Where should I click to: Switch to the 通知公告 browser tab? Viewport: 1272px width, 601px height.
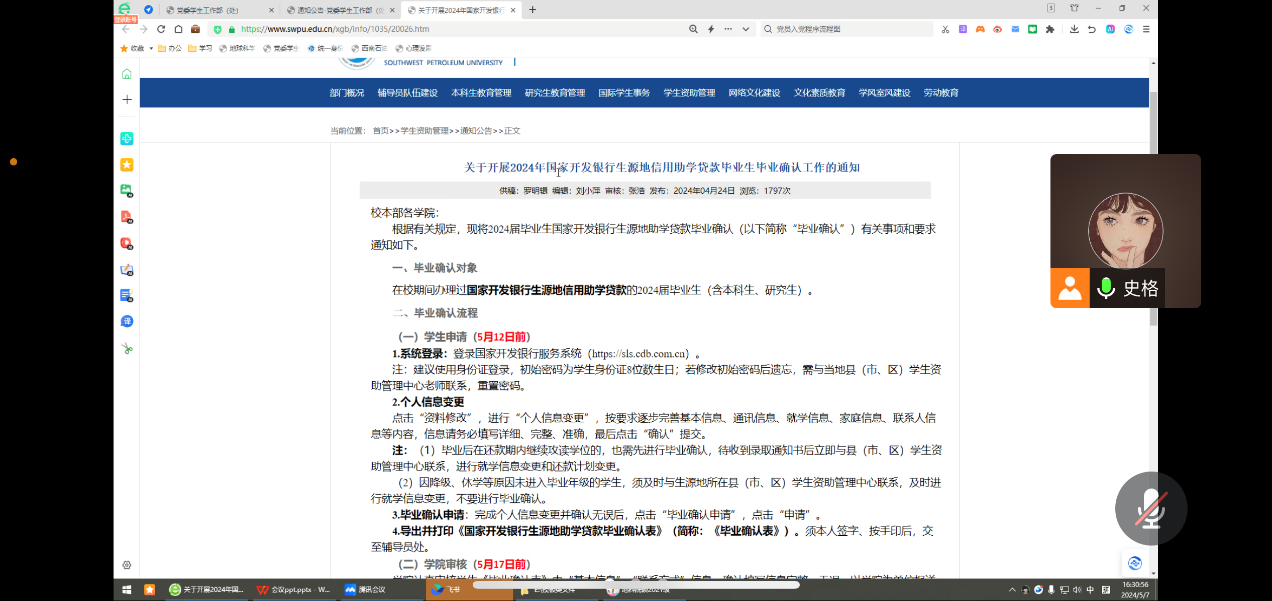pyautogui.click(x=338, y=10)
